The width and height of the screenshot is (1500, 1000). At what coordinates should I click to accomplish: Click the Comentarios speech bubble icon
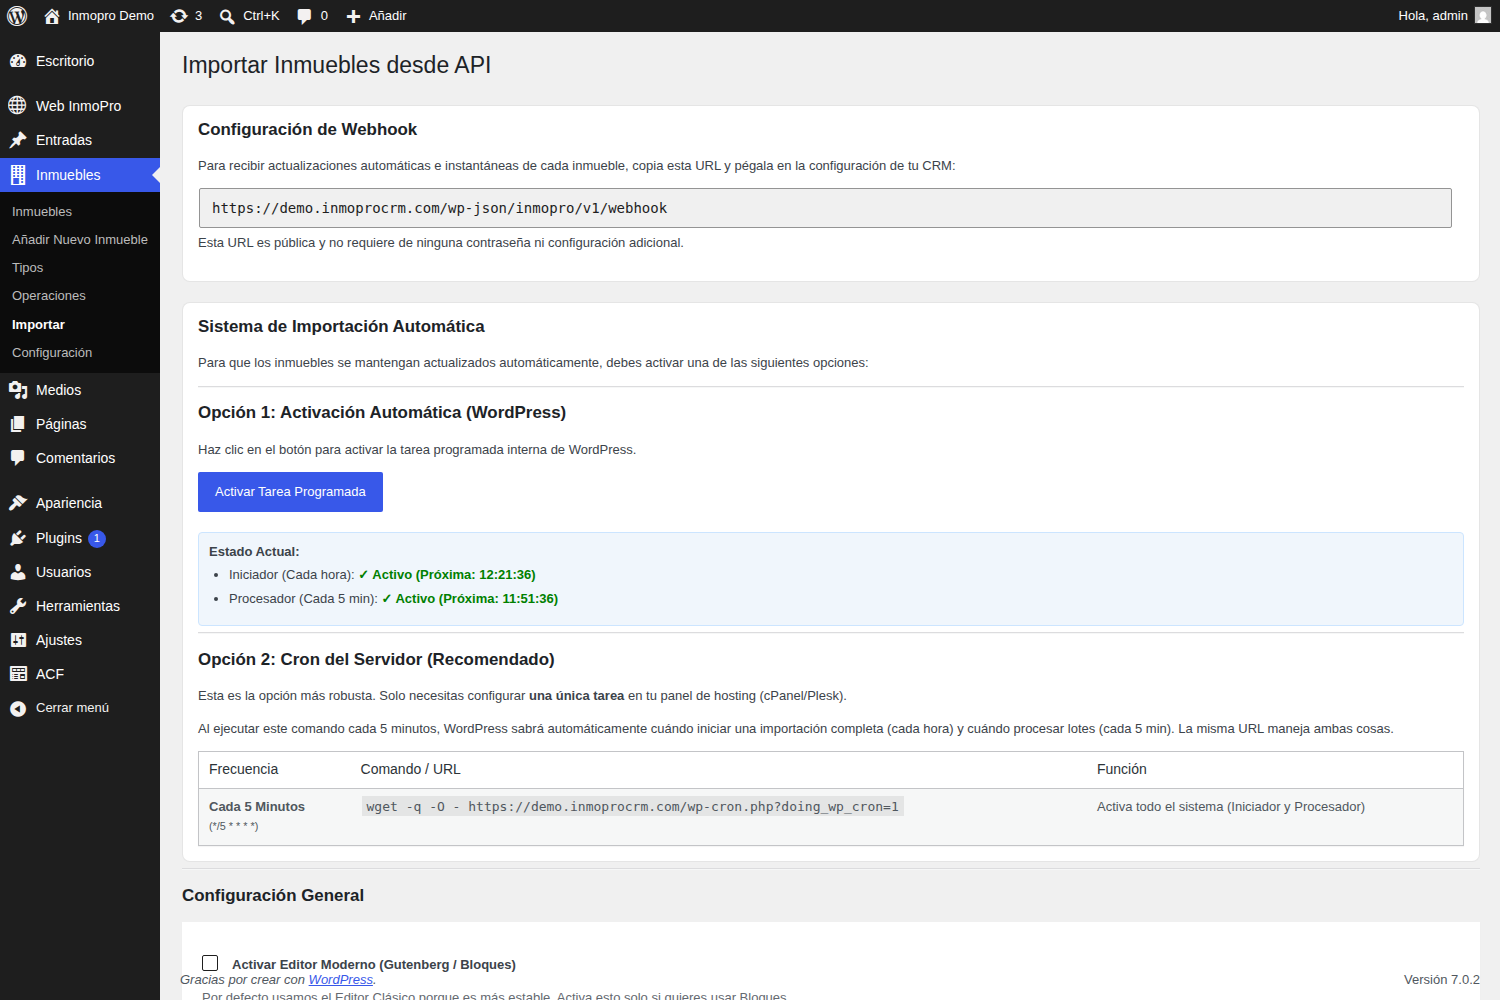pyautogui.click(x=18, y=458)
